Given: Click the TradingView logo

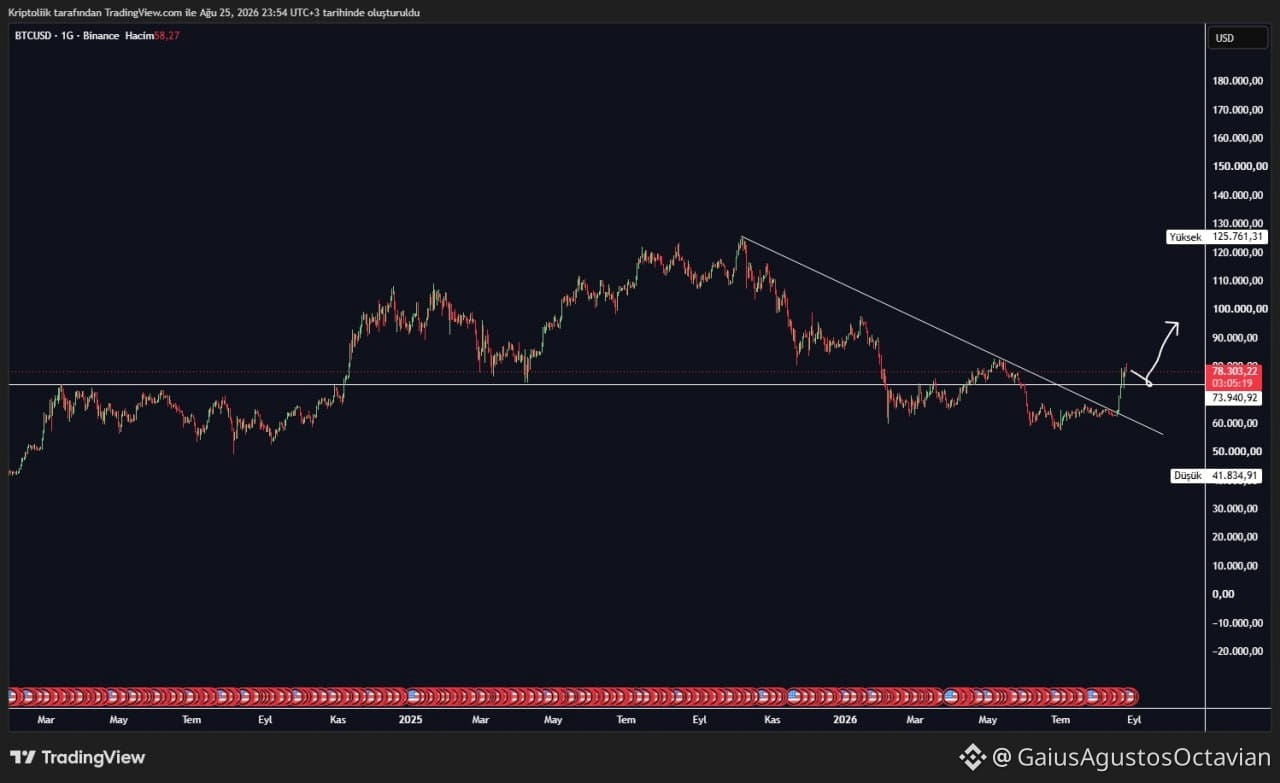Looking at the screenshot, I should [77, 757].
